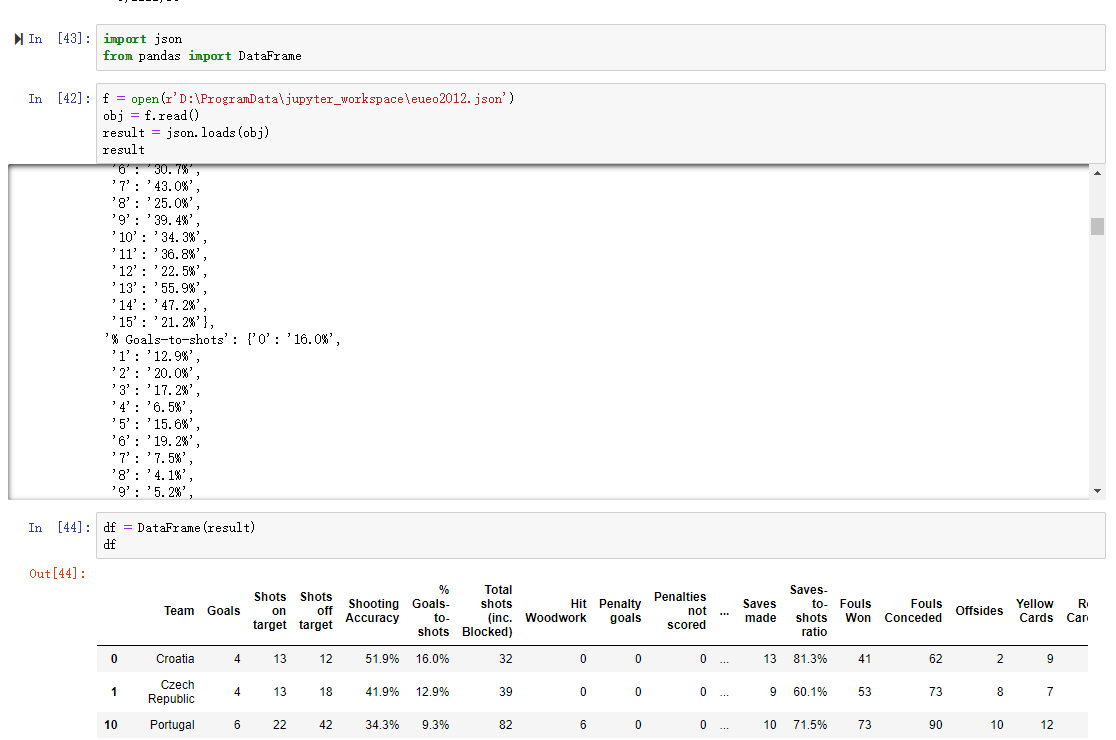Click the Offsides column header

pos(979,611)
